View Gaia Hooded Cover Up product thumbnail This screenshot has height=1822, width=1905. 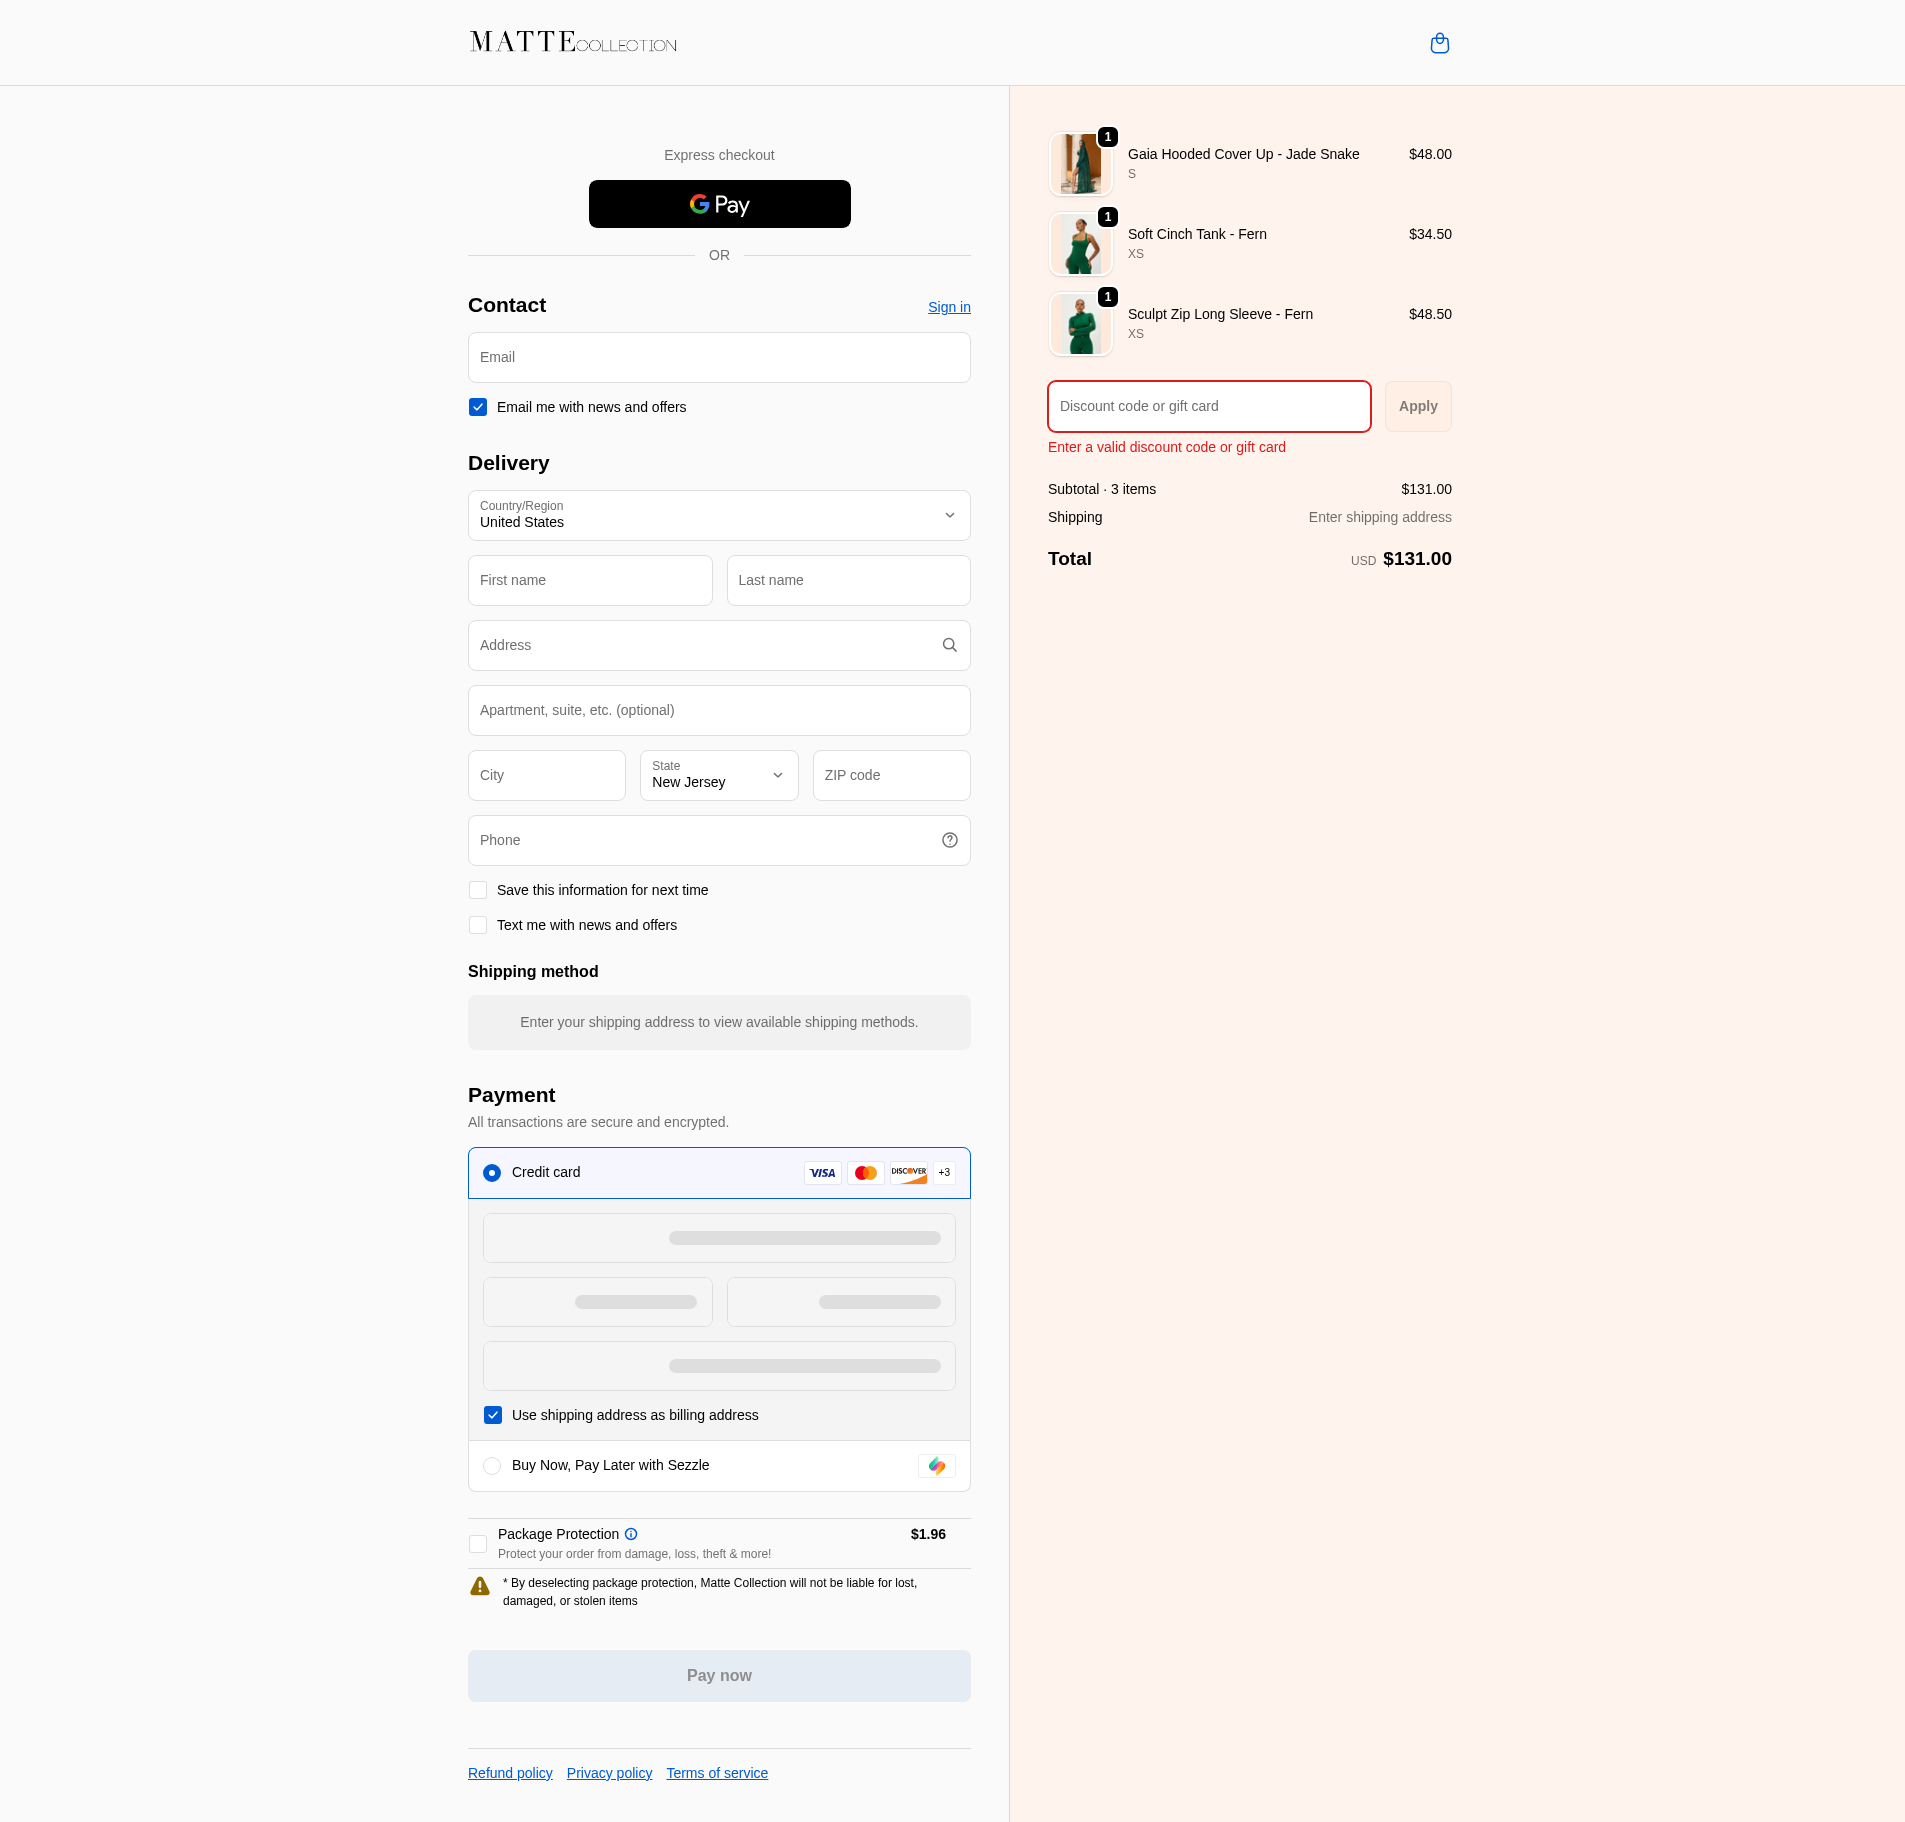1080,164
